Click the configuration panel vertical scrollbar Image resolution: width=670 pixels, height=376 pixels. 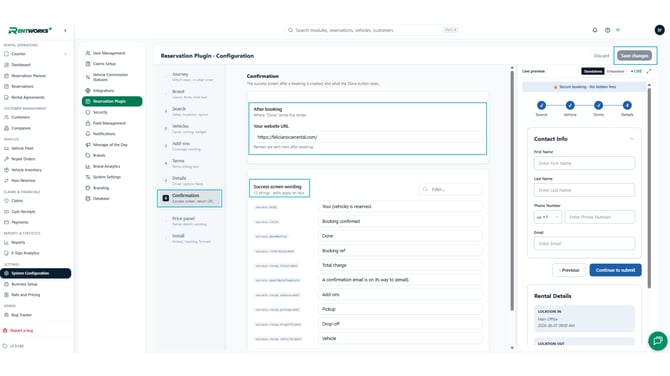pos(512,190)
